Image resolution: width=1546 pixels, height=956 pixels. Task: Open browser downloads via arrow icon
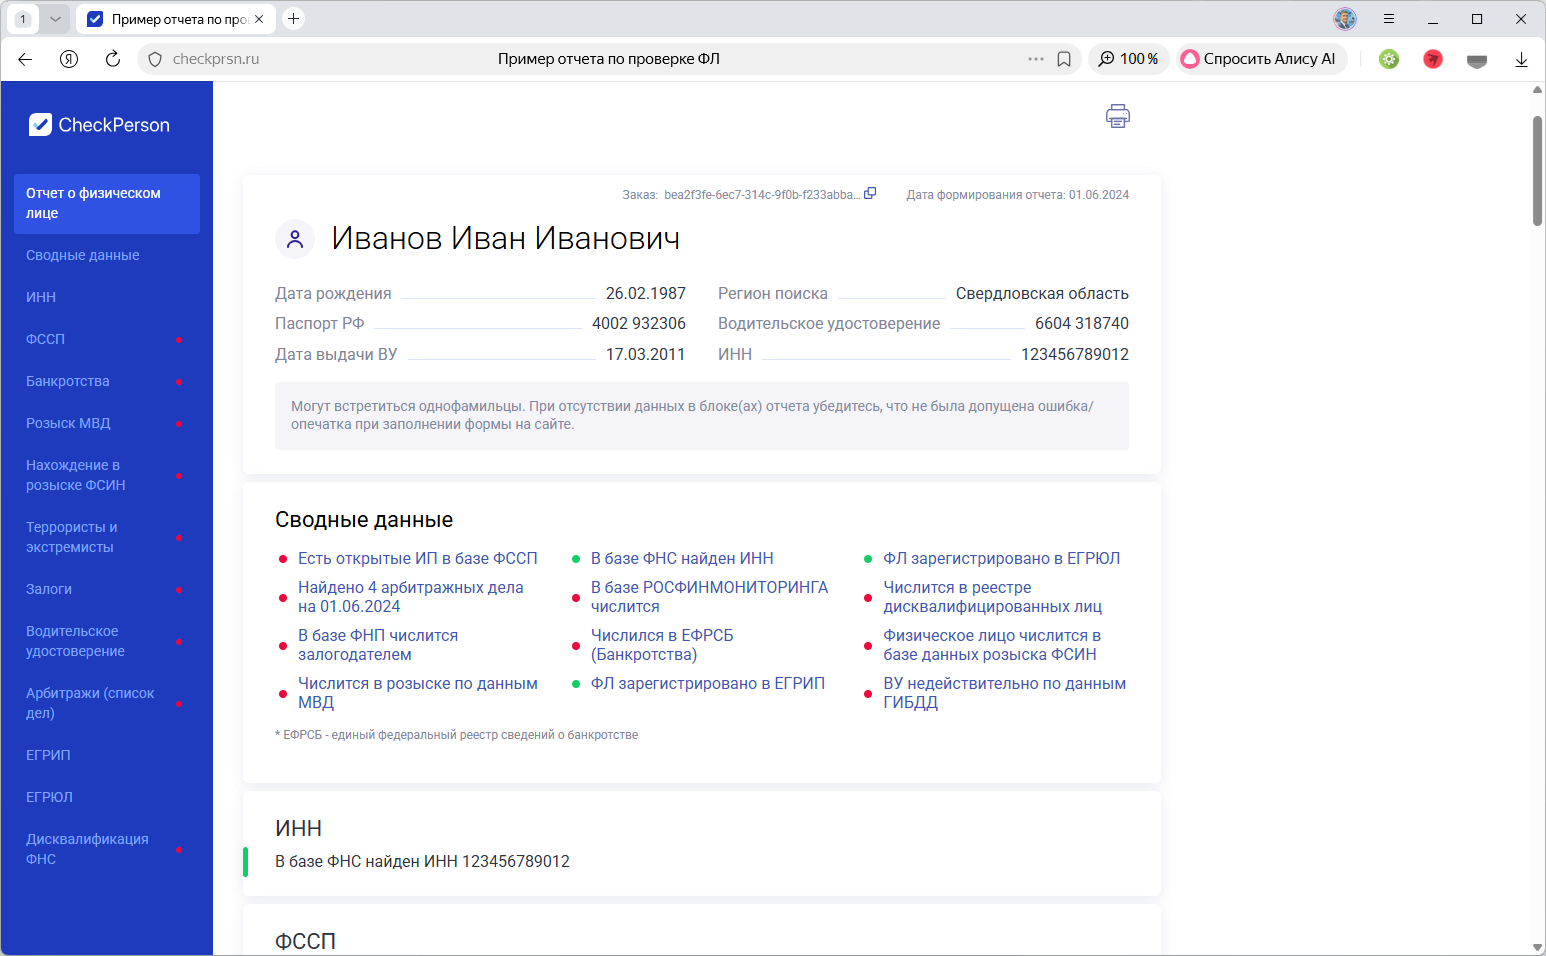point(1522,59)
